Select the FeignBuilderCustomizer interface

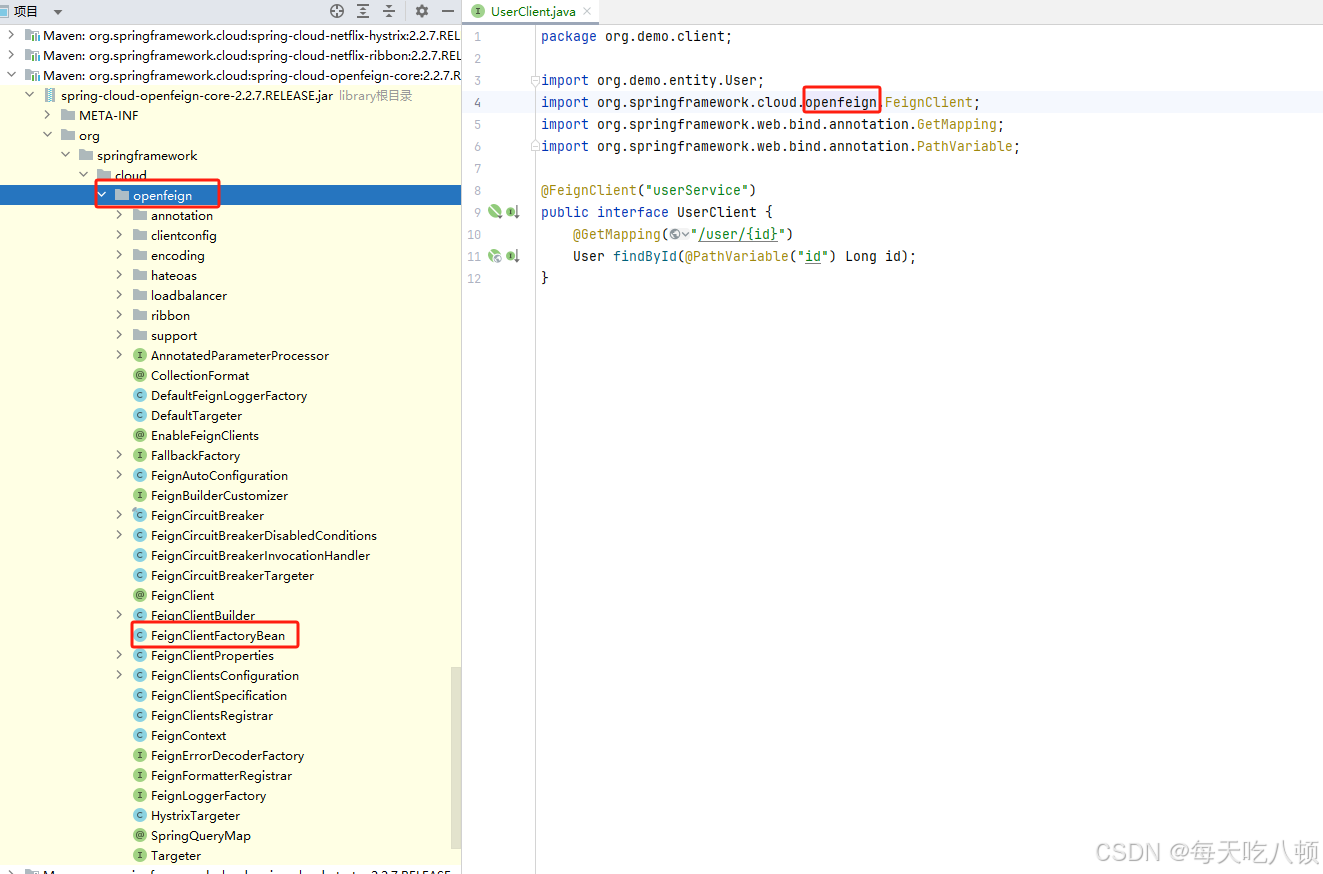(219, 495)
